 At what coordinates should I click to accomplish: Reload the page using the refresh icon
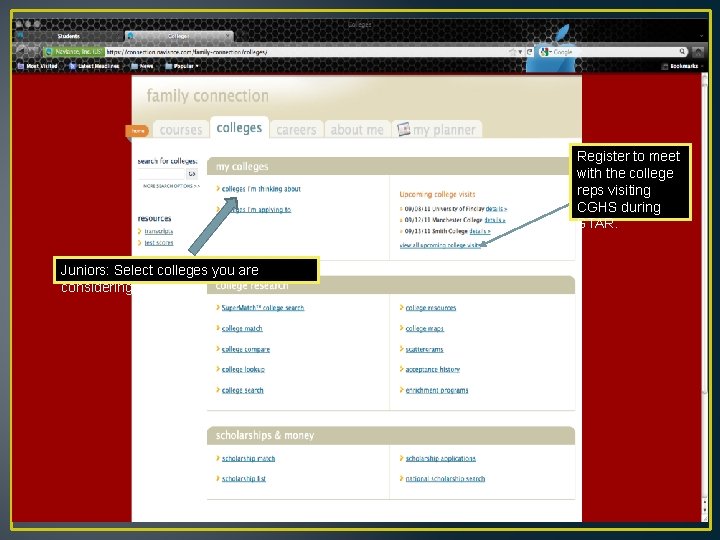point(529,52)
